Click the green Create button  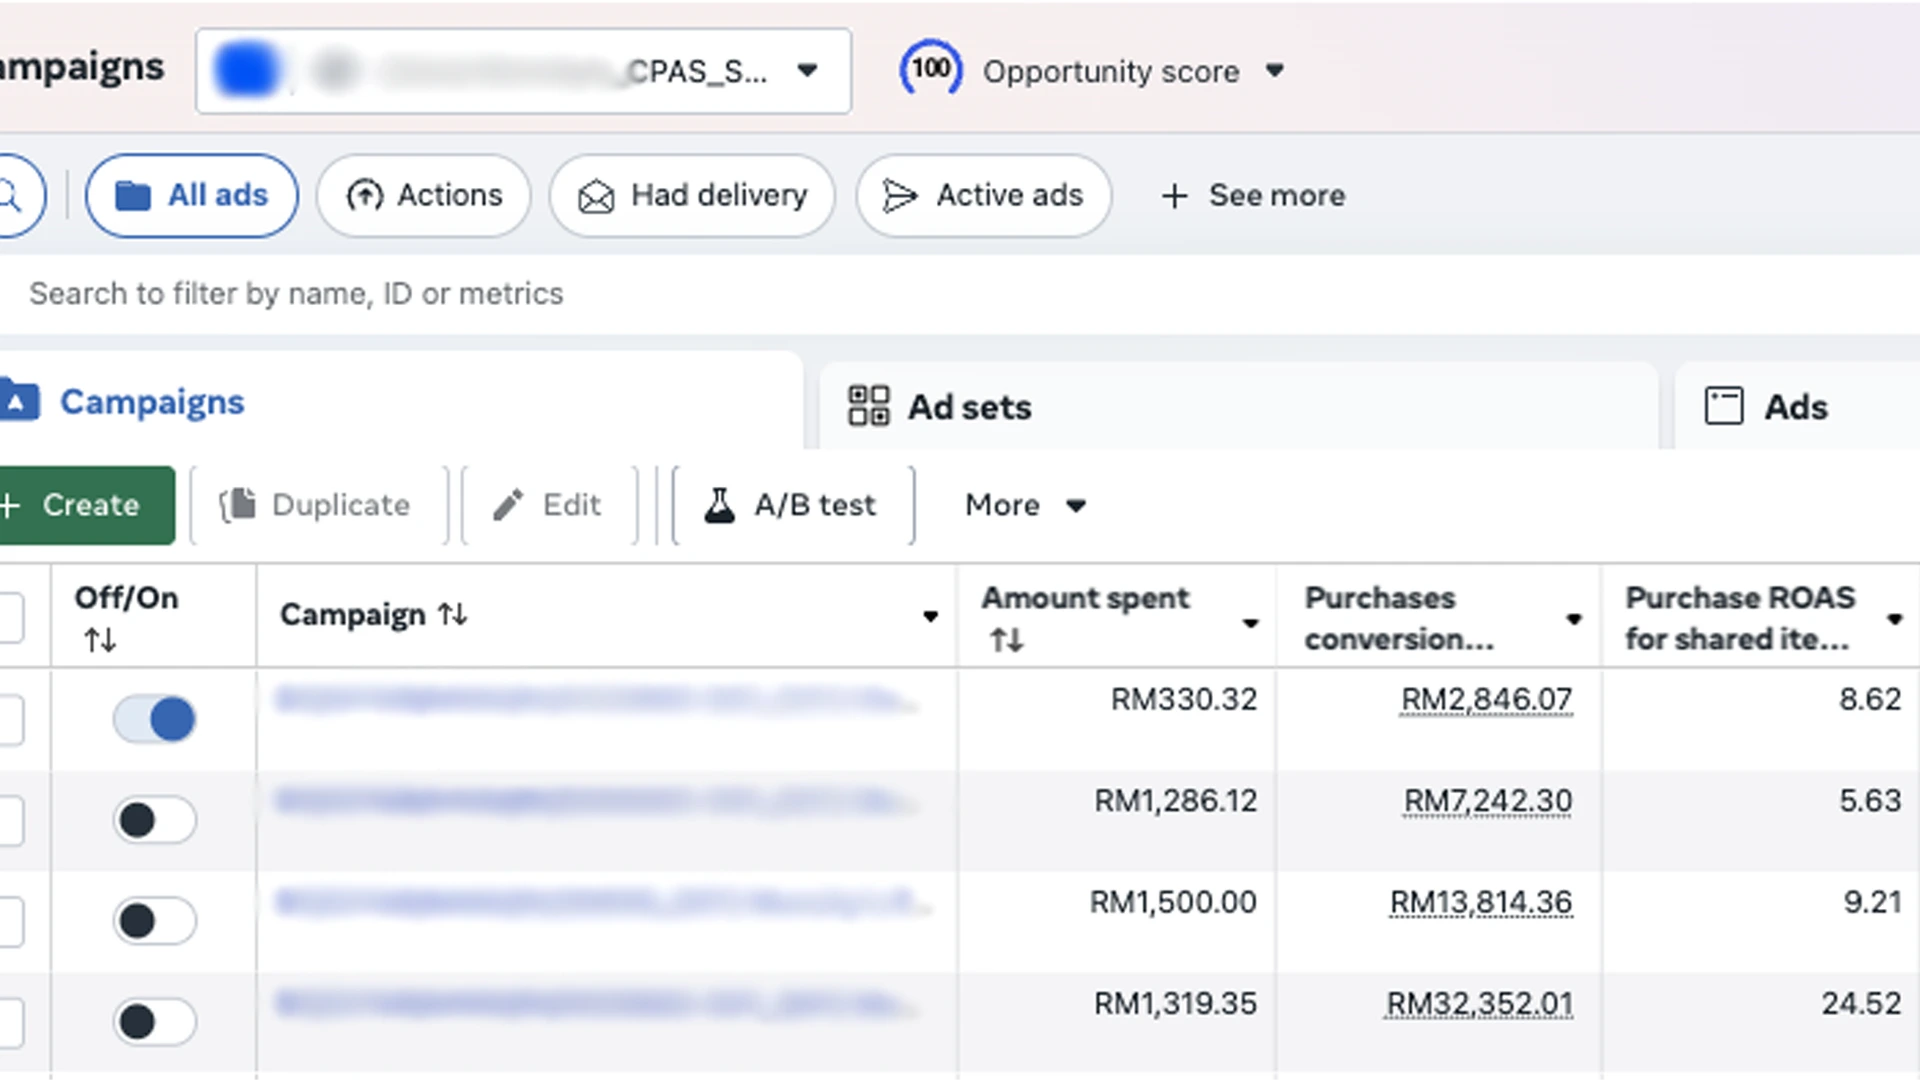(87, 505)
